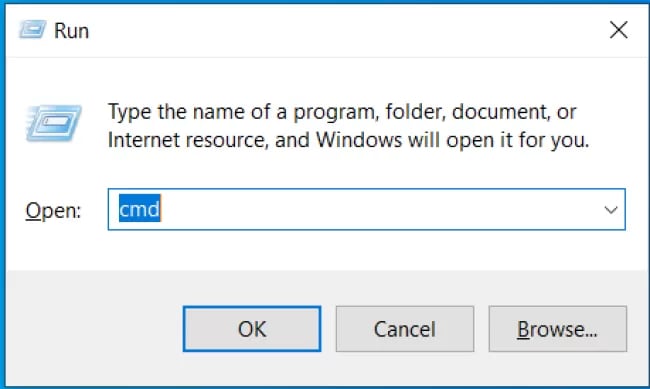Screen dimensions: 650x389
Task: Click the highlighted "cmd" text
Action: tap(139, 209)
